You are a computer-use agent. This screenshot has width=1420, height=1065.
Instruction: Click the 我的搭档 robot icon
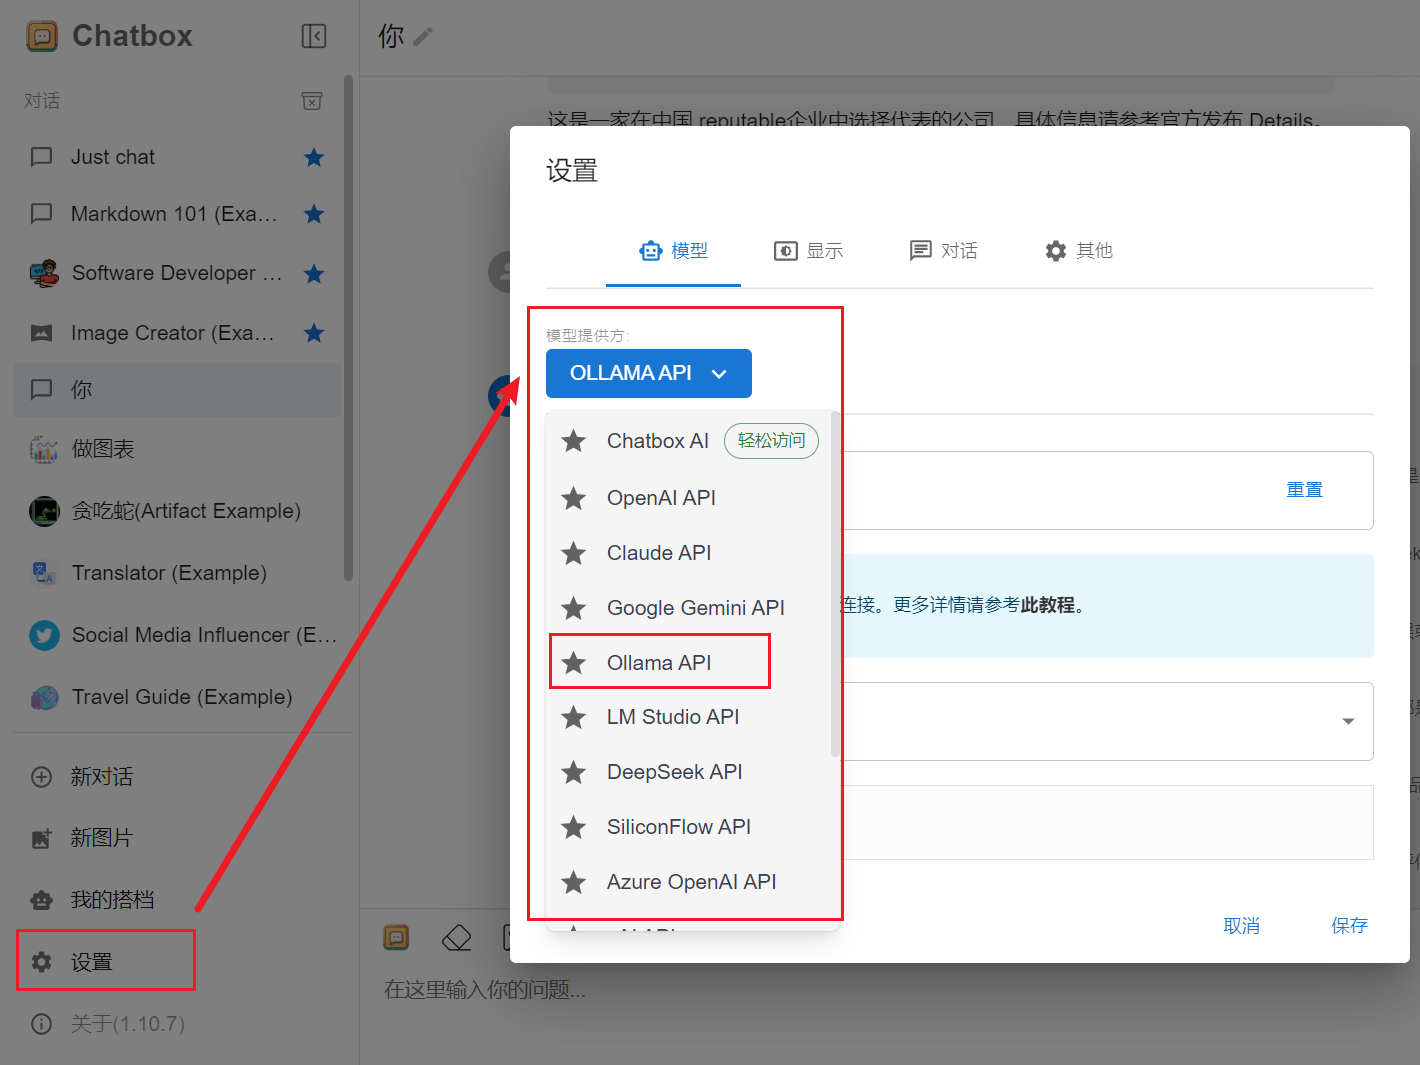[41, 900]
